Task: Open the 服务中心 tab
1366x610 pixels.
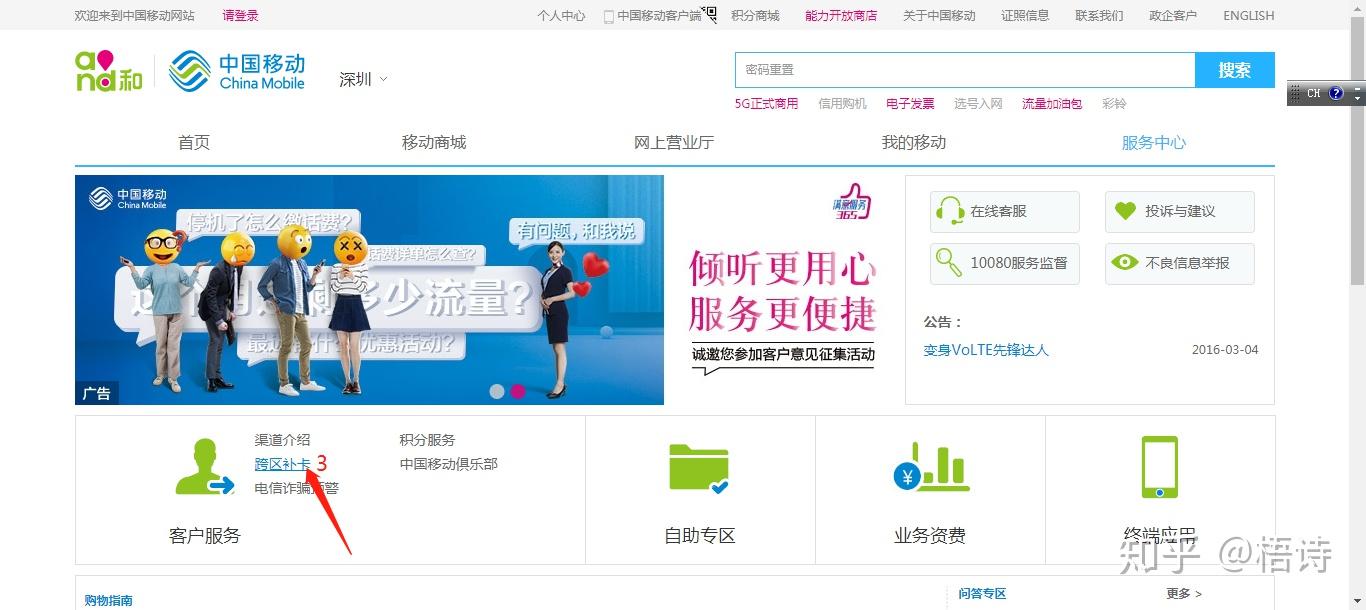Action: (1154, 142)
